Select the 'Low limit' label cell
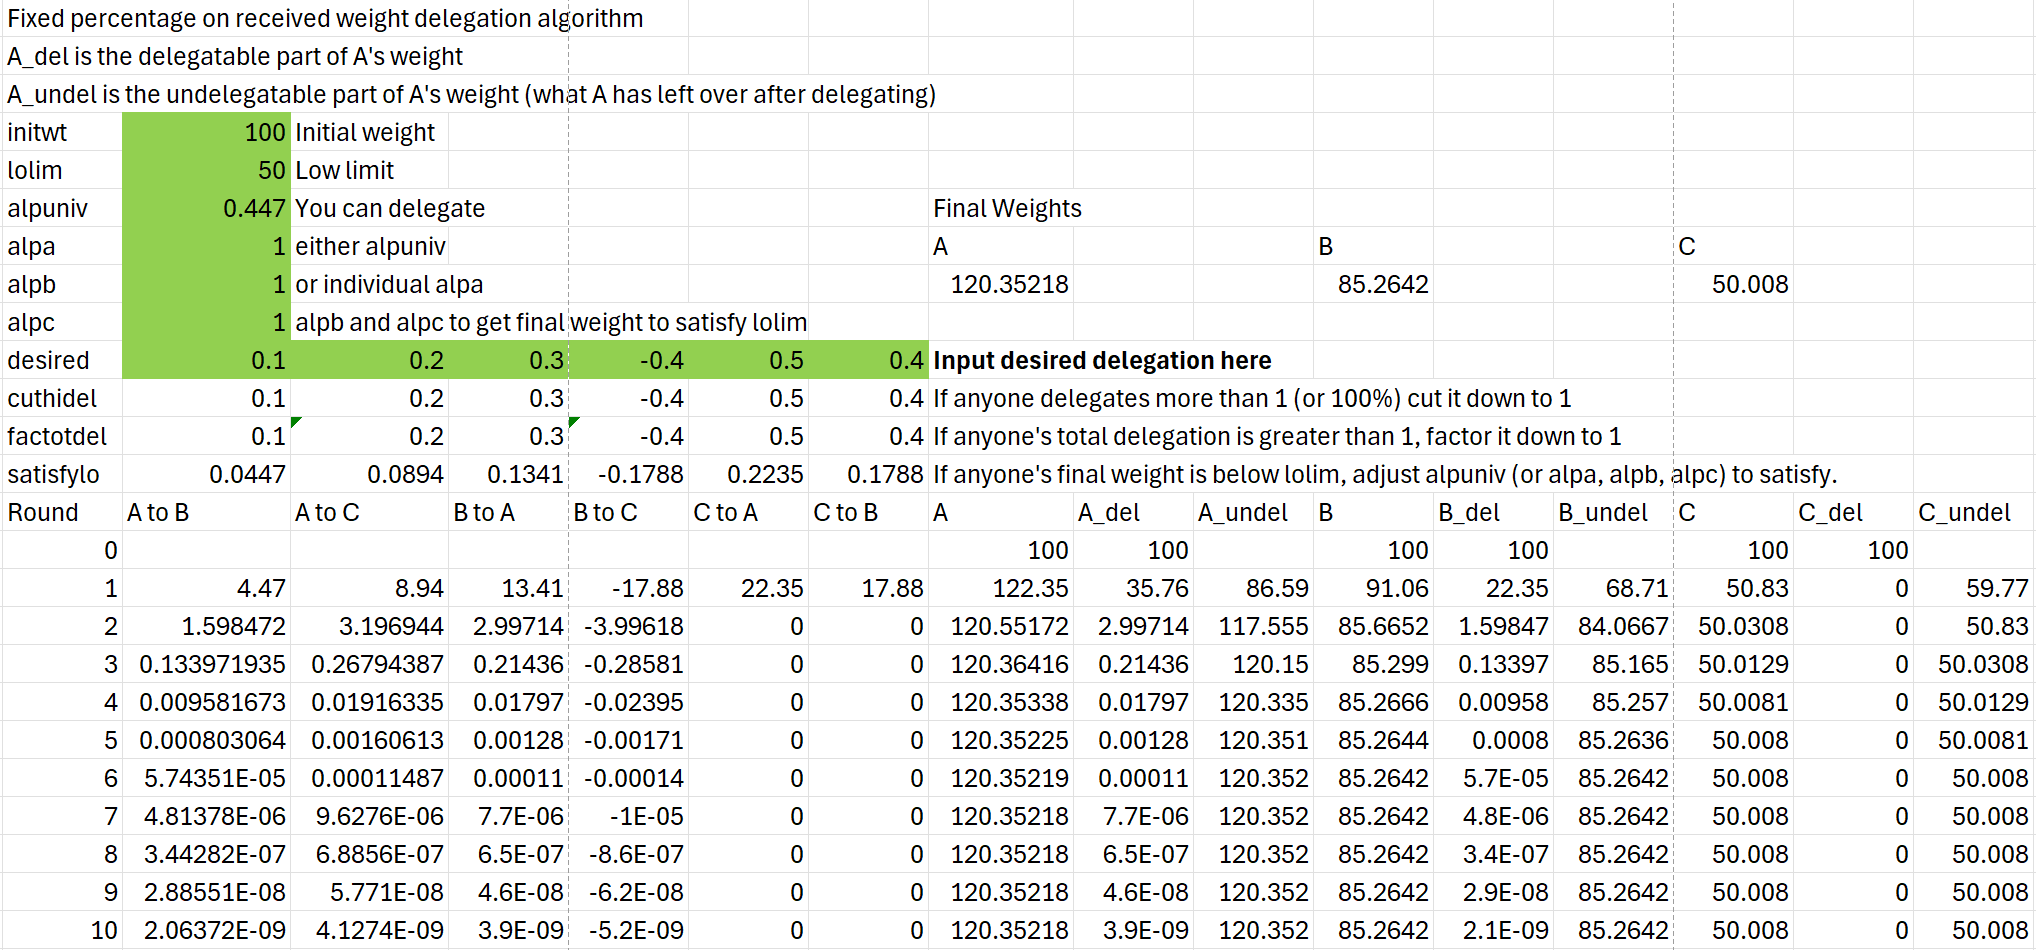The width and height of the screenshot is (2036, 950). [344, 170]
